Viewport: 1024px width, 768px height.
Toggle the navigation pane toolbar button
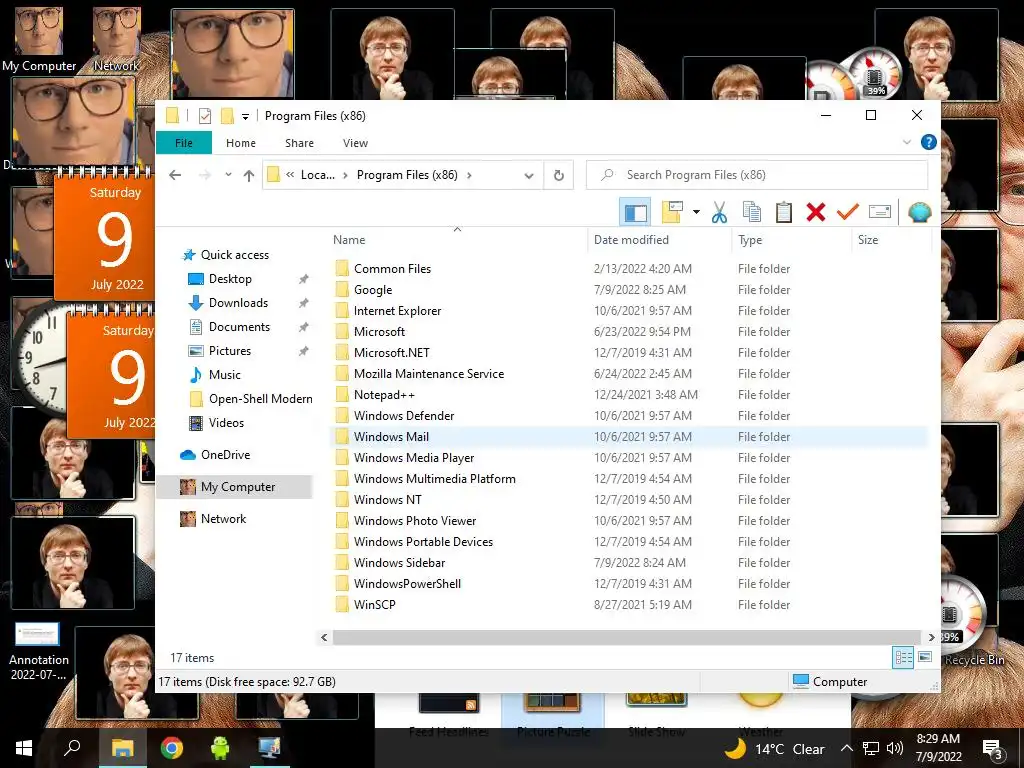(x=635, y=212)
